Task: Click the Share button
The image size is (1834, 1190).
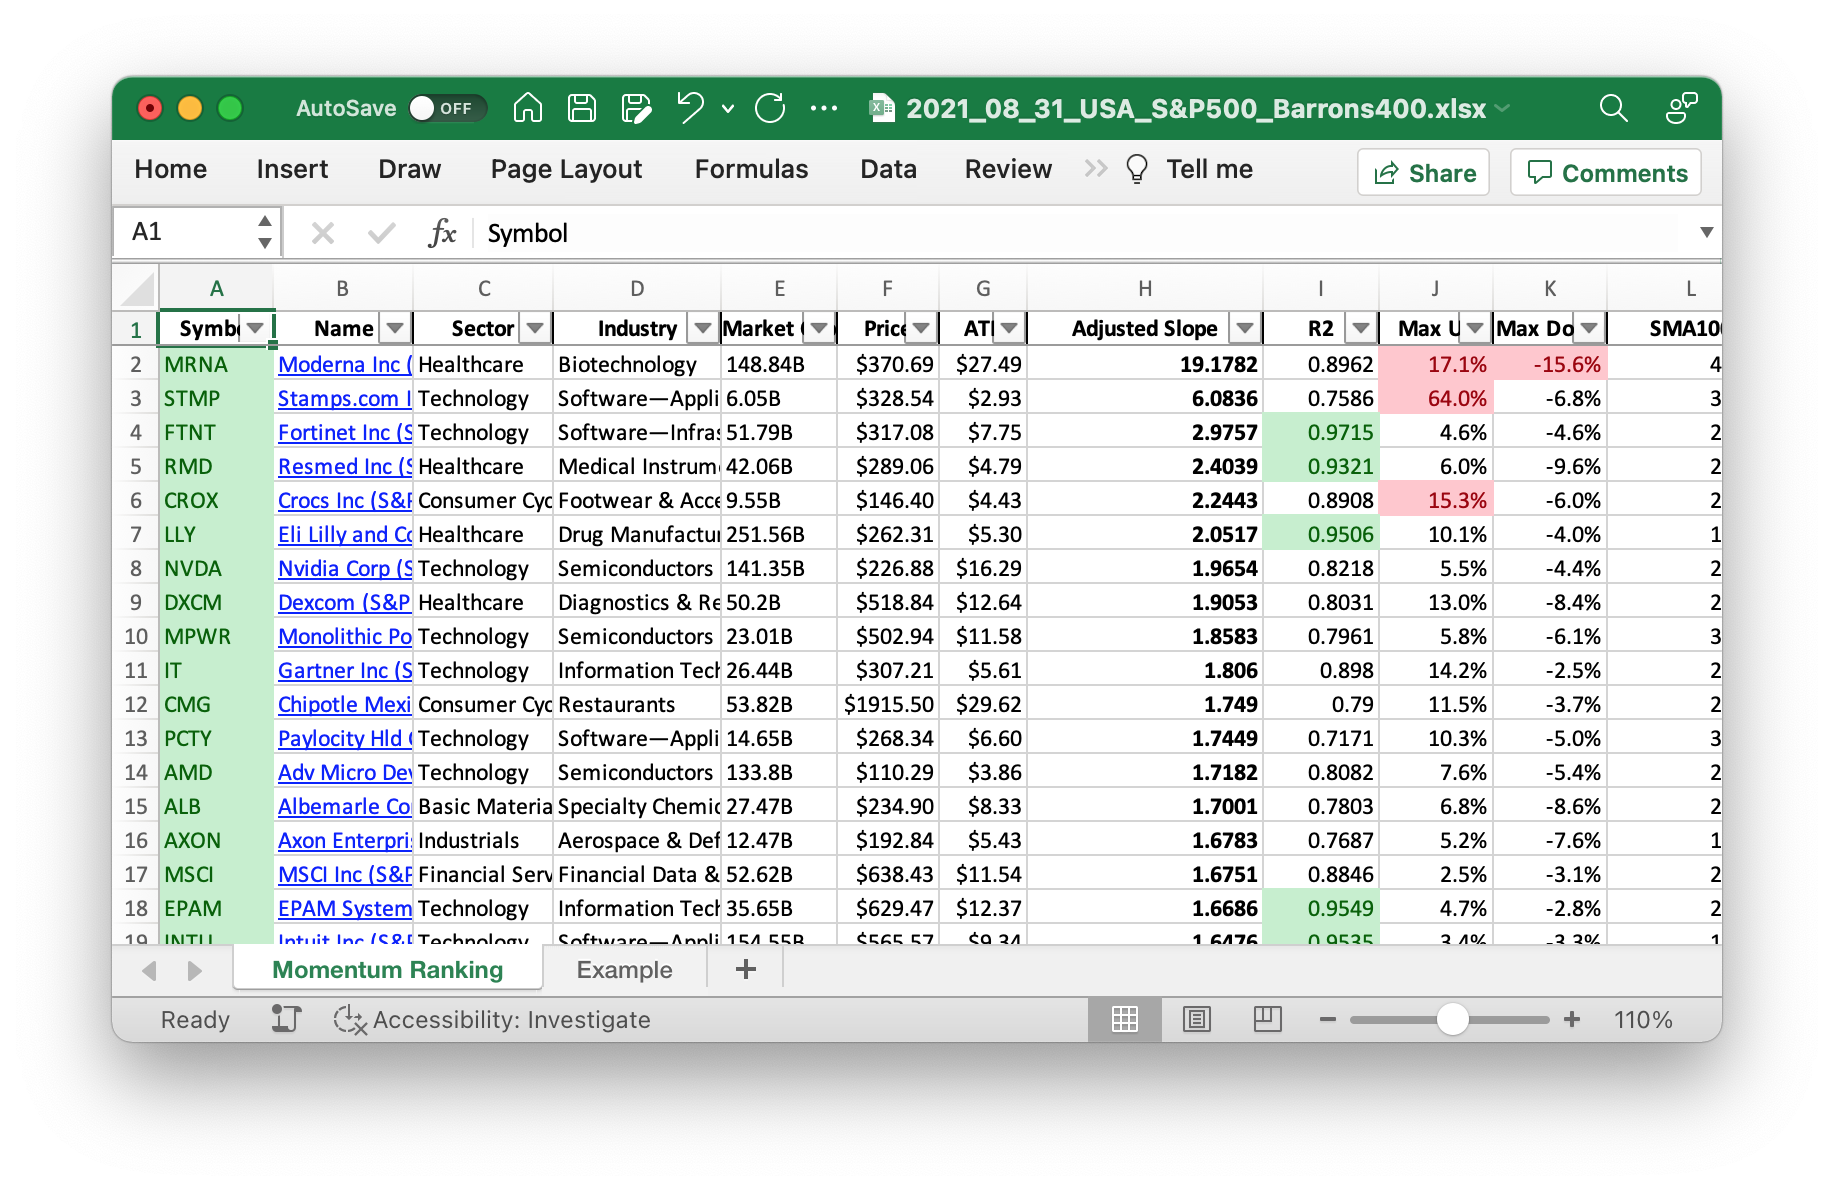Action: coord(1424,173)
